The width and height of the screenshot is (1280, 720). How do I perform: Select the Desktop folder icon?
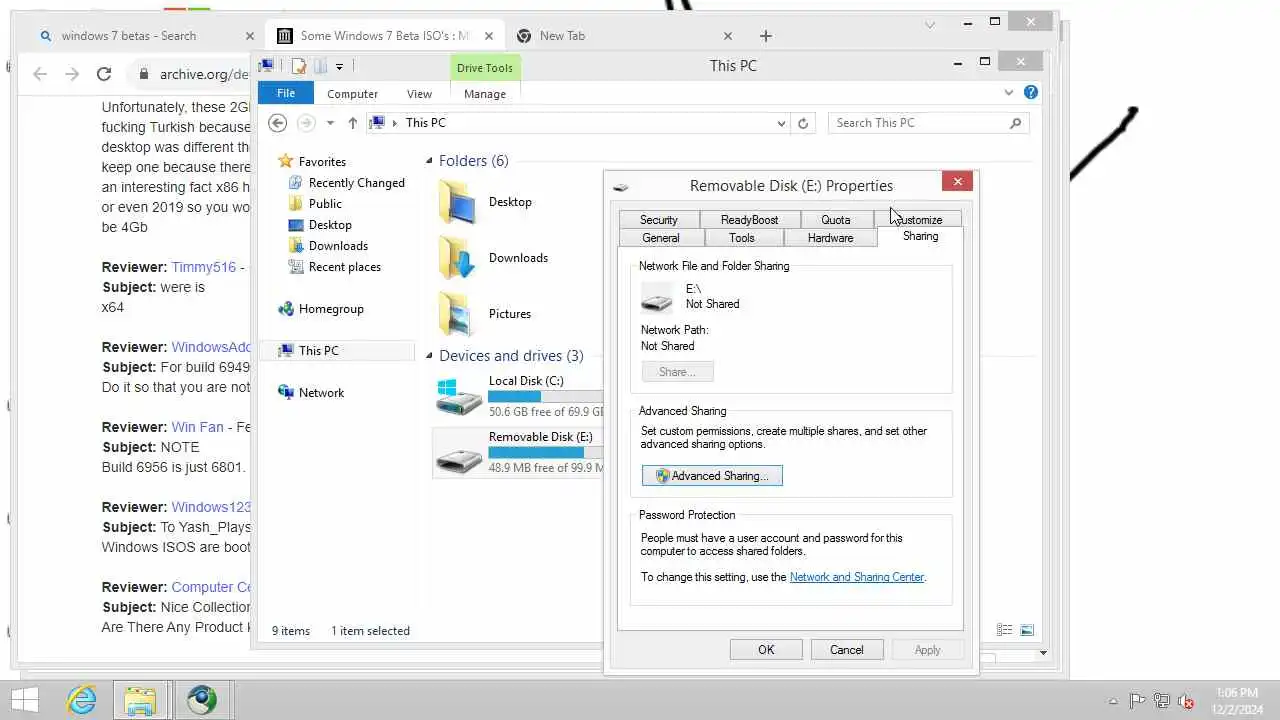point(457,202)
